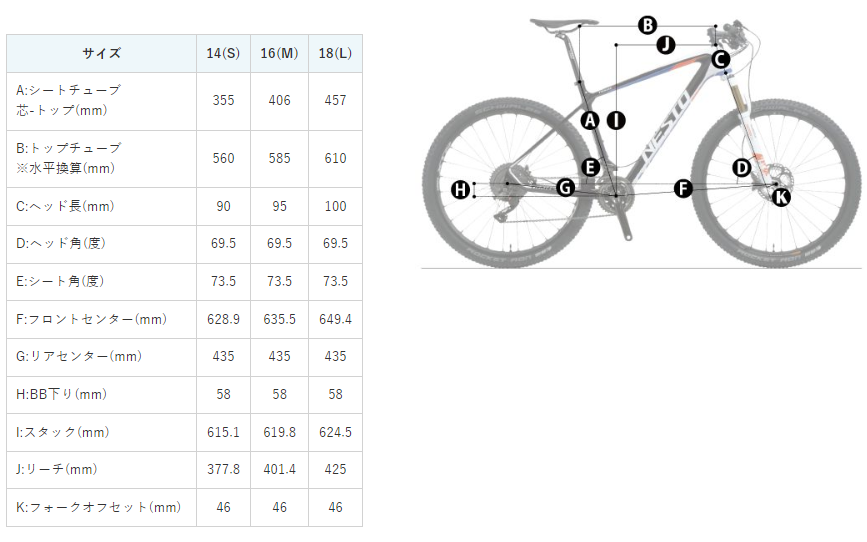Click the A marker on the seat tube
Image resolution: width=867 pixels, height=542 pixels.
590,120
